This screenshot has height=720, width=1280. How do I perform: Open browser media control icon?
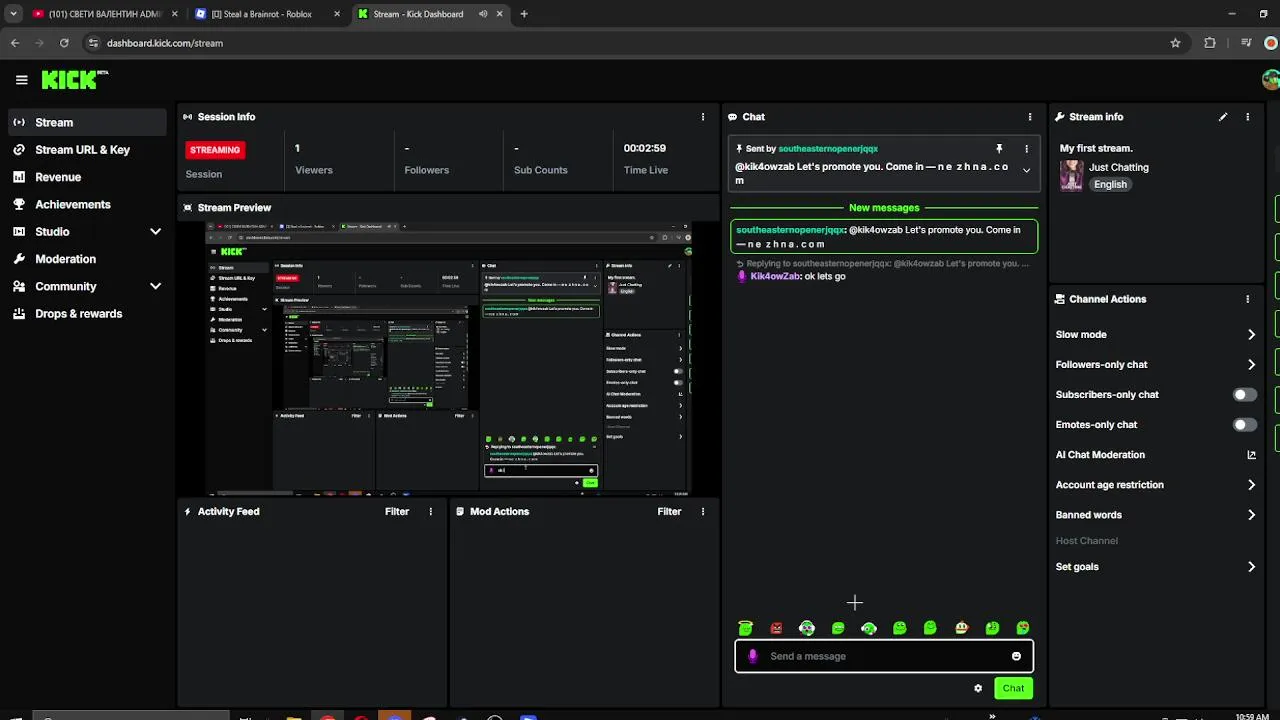(x=1245, y=43)
